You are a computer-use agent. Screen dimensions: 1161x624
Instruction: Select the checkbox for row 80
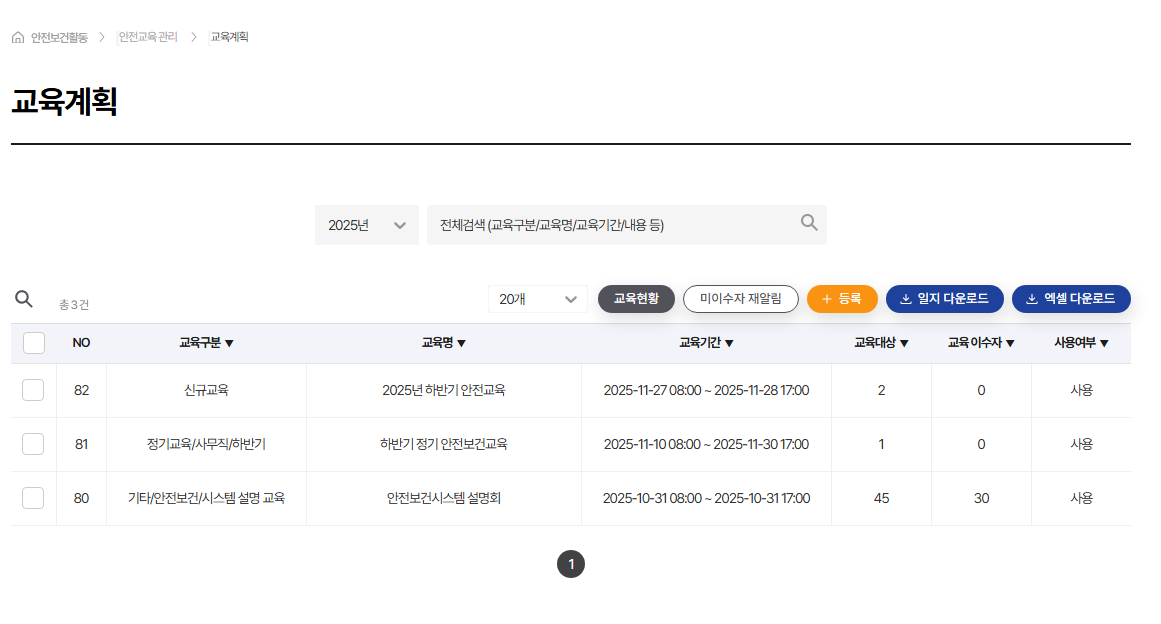tap(33, 498)
